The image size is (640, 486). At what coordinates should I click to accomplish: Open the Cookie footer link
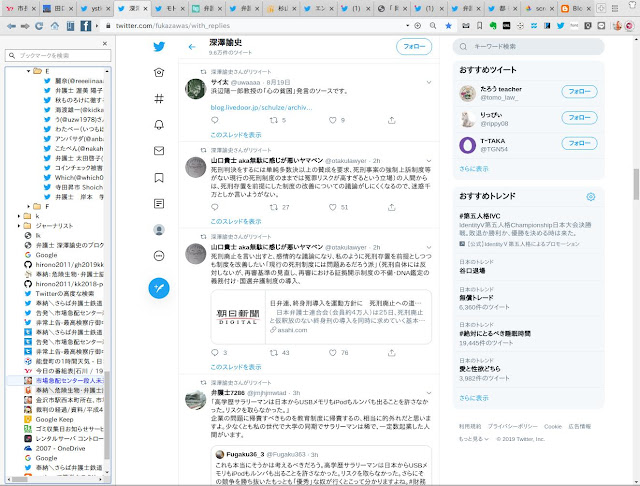click(553, 426)
